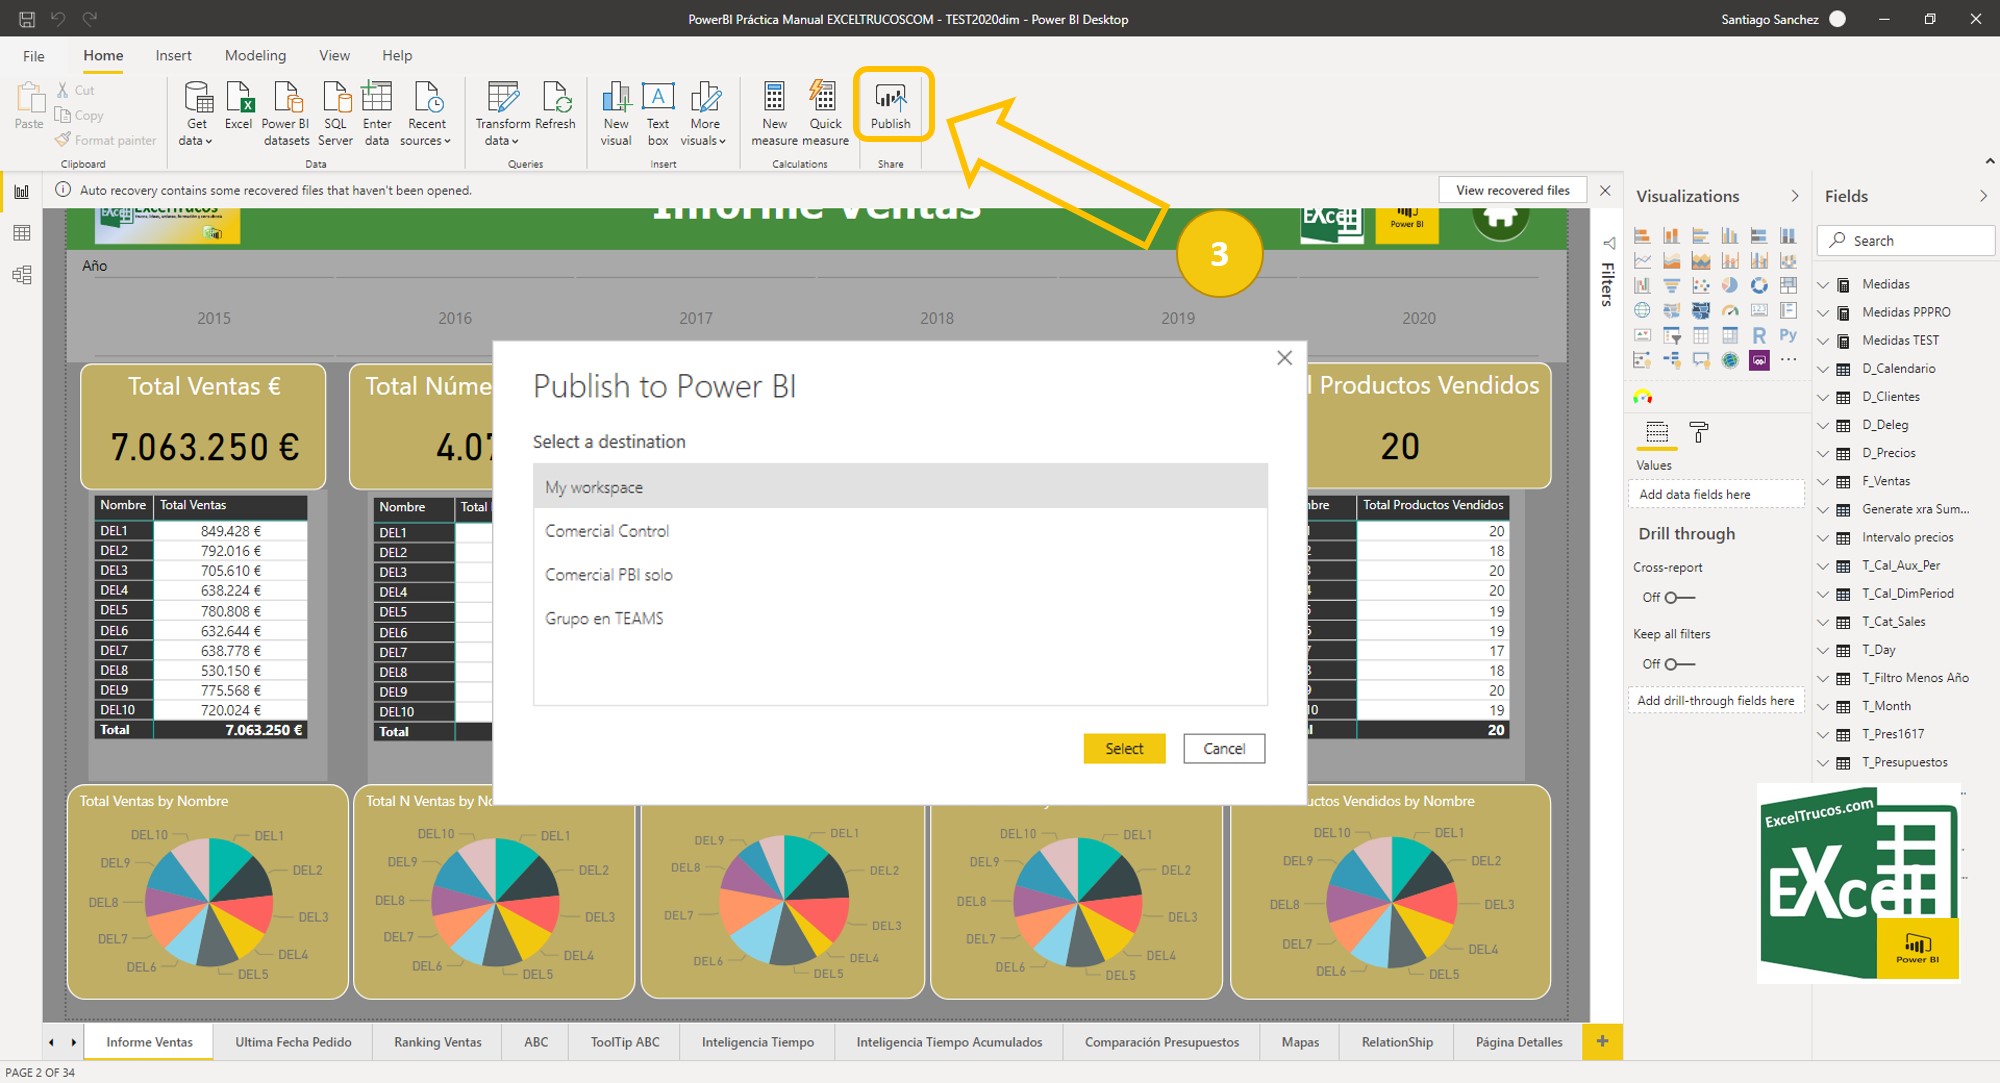Collapse the Visualizations pane chevron
Image resolution: width=2000 pixels, height=1083 pixels.
pyautogui.click(x=1794, y=196)
